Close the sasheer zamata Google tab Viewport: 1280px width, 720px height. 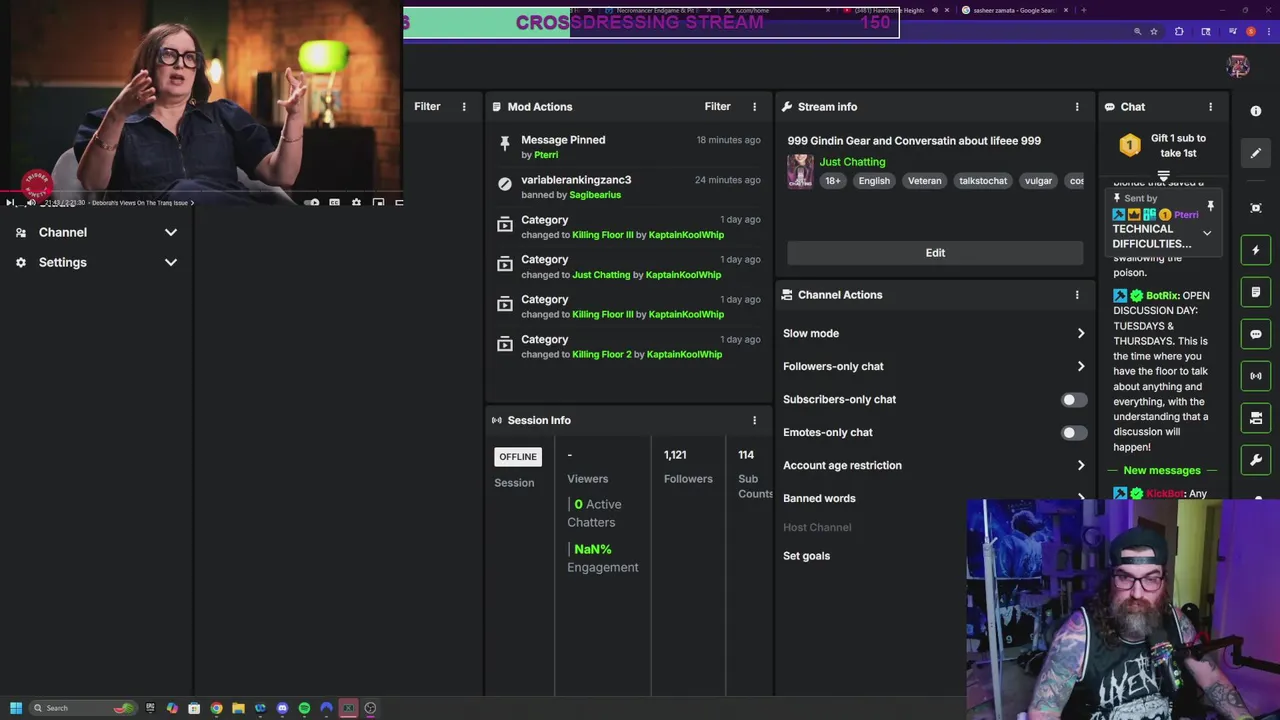1066,10
